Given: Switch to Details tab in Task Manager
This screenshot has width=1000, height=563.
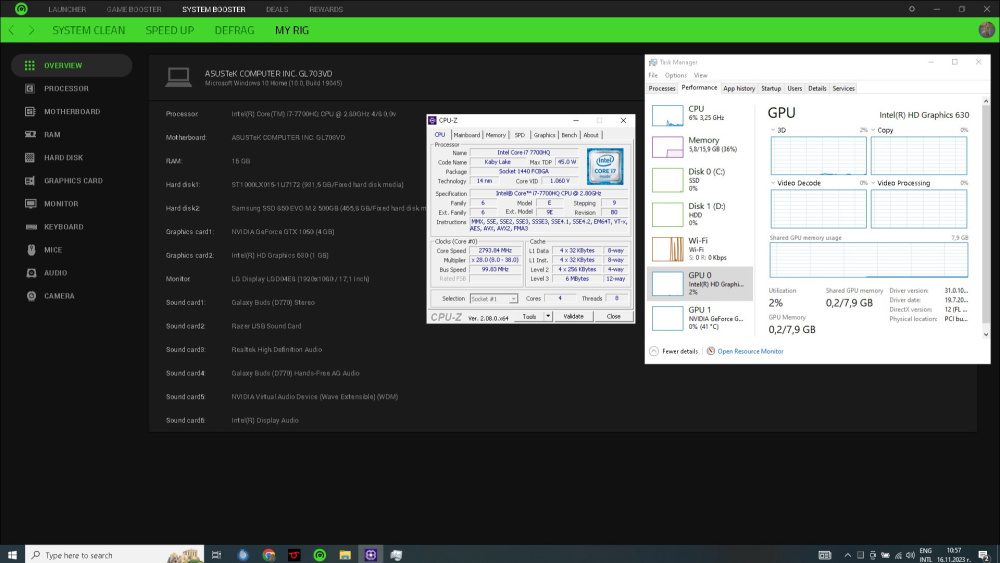Looking at the screenshot, I should (817, 89).
